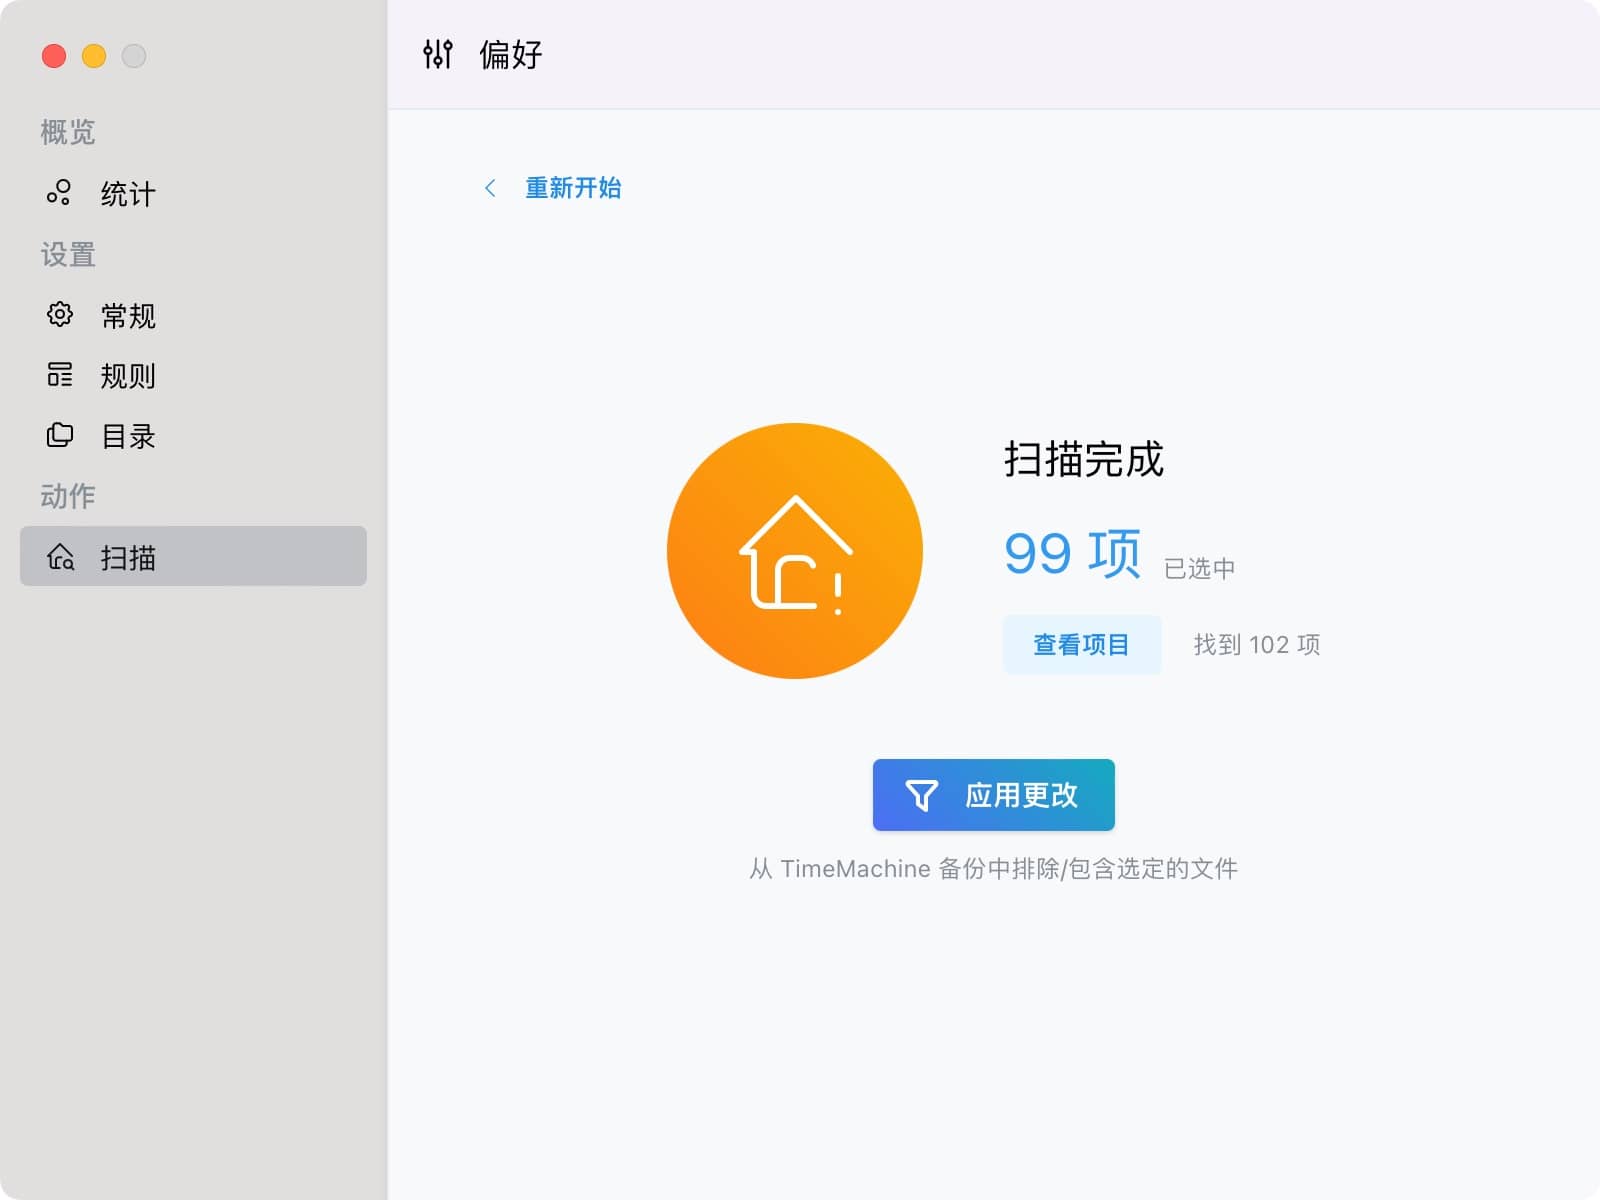The height and width of the screenshot is (1200, 1600).
Task: Click the 设置 section header
Action: [68, 255]
